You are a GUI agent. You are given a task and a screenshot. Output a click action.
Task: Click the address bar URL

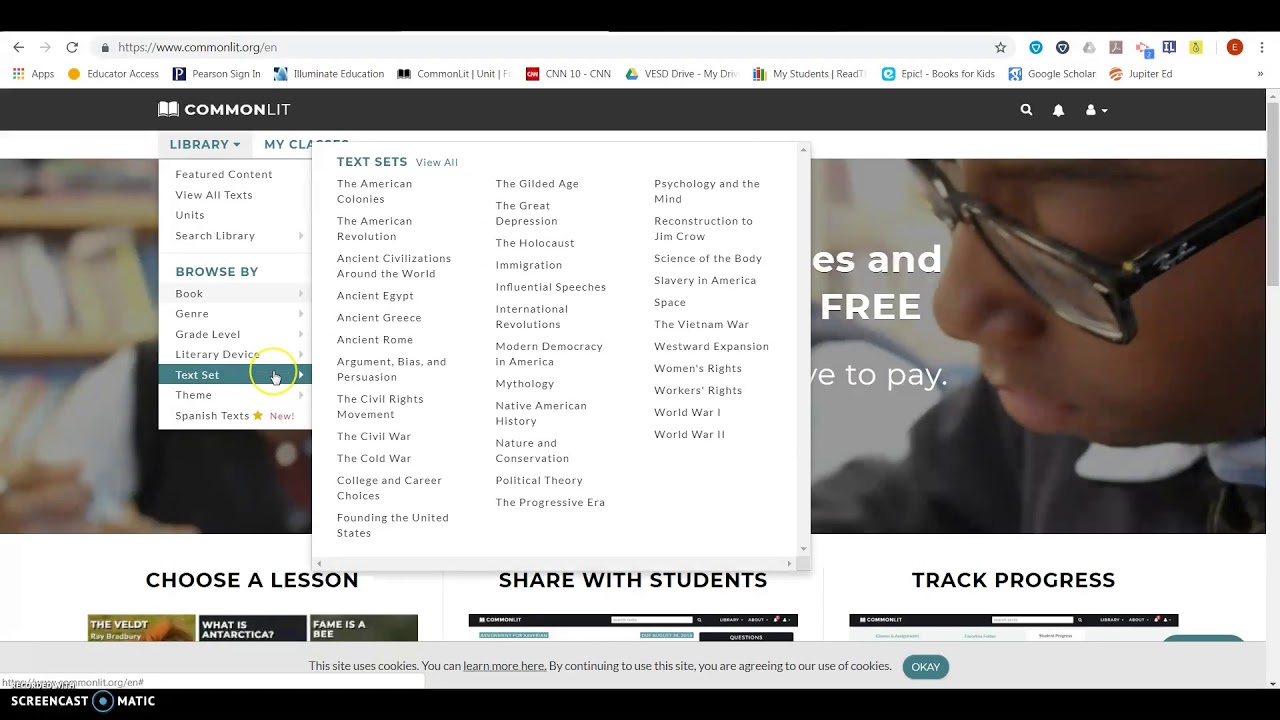(197, 47)
